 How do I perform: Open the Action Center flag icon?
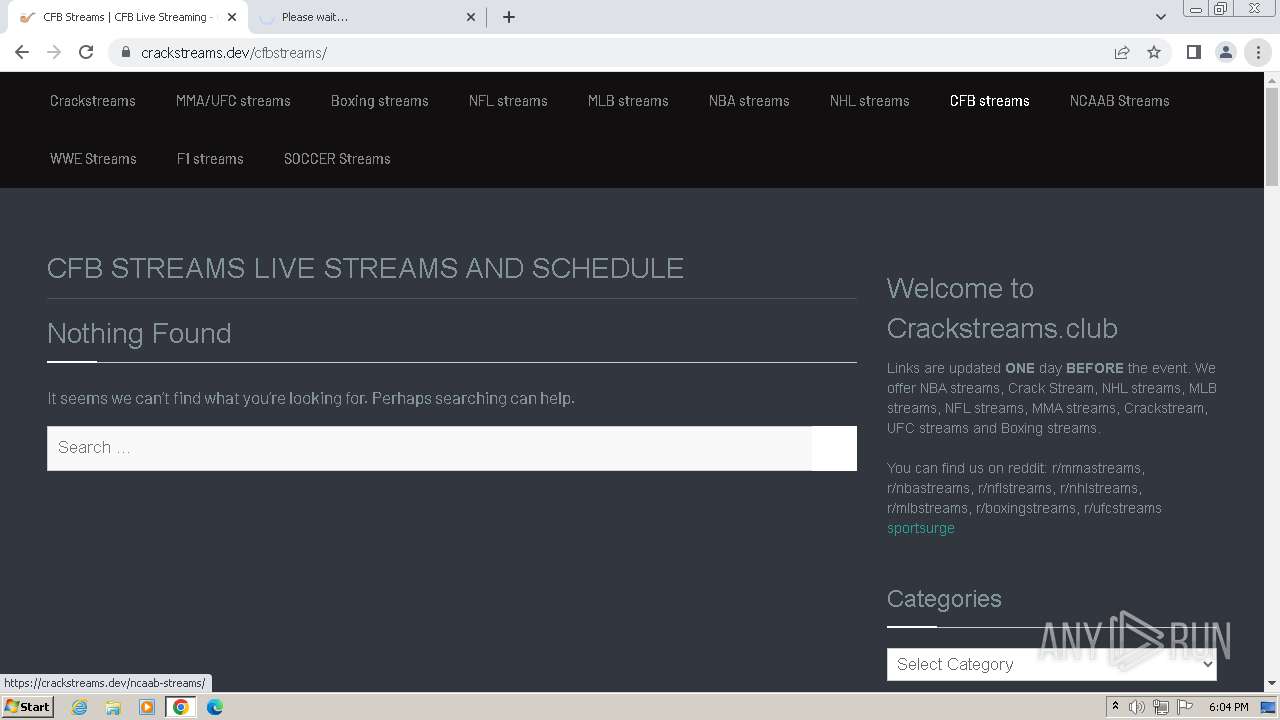click(1185, 707)
